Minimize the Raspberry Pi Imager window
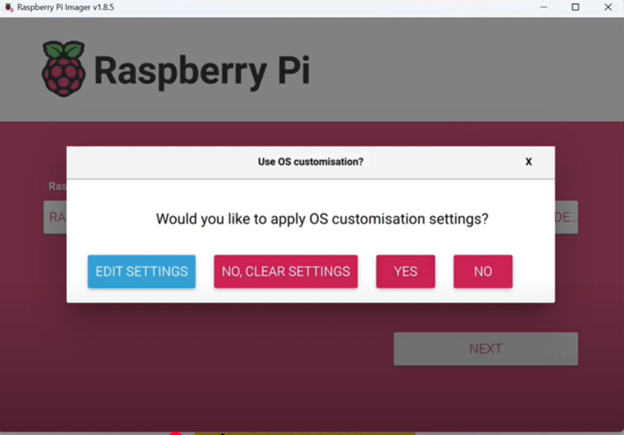Screen dimensions: 624x435 tap(544, 7)
